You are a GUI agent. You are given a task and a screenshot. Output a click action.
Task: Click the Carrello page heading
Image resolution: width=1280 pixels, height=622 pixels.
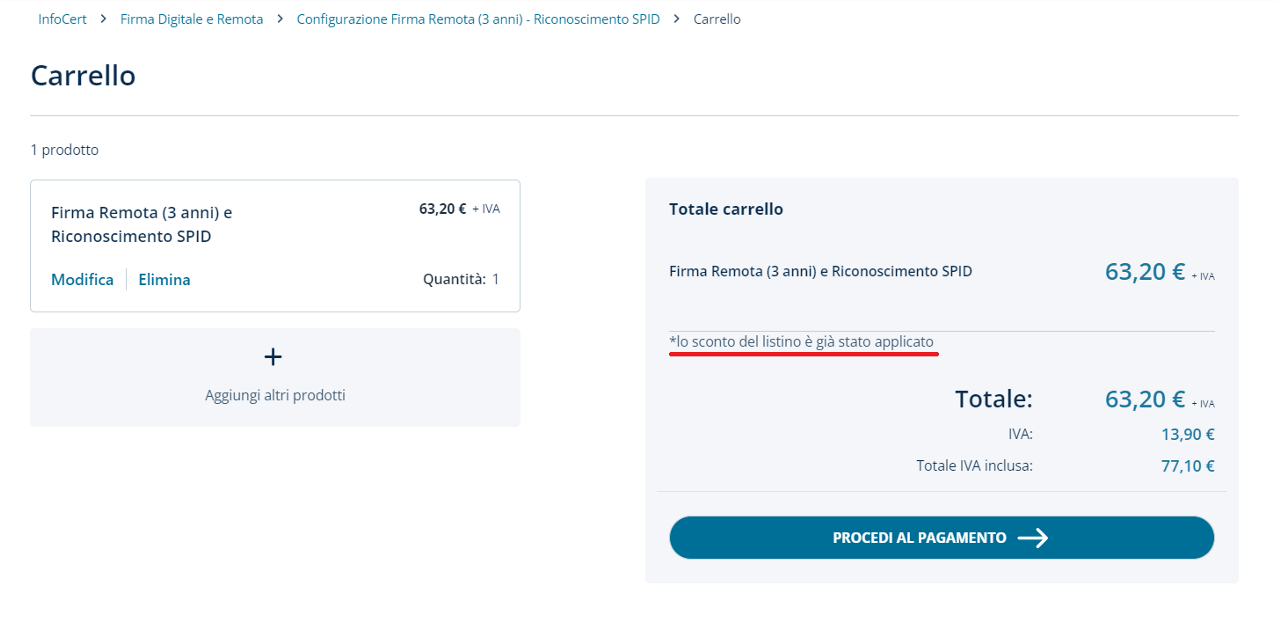(x=83, y=76)
